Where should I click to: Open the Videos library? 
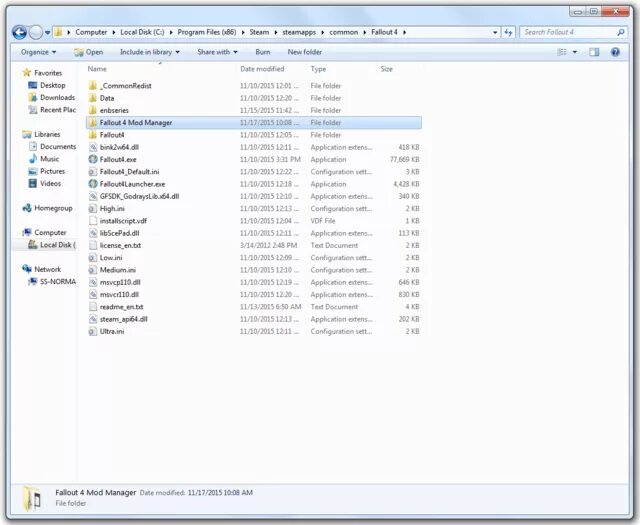[44, 183]
